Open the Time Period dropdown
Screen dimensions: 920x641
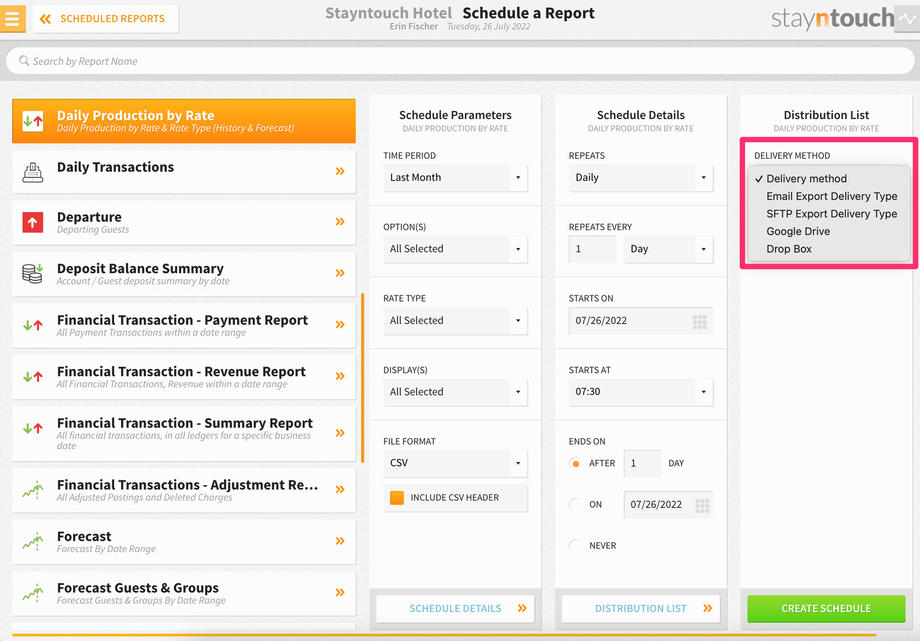point(455,177)
